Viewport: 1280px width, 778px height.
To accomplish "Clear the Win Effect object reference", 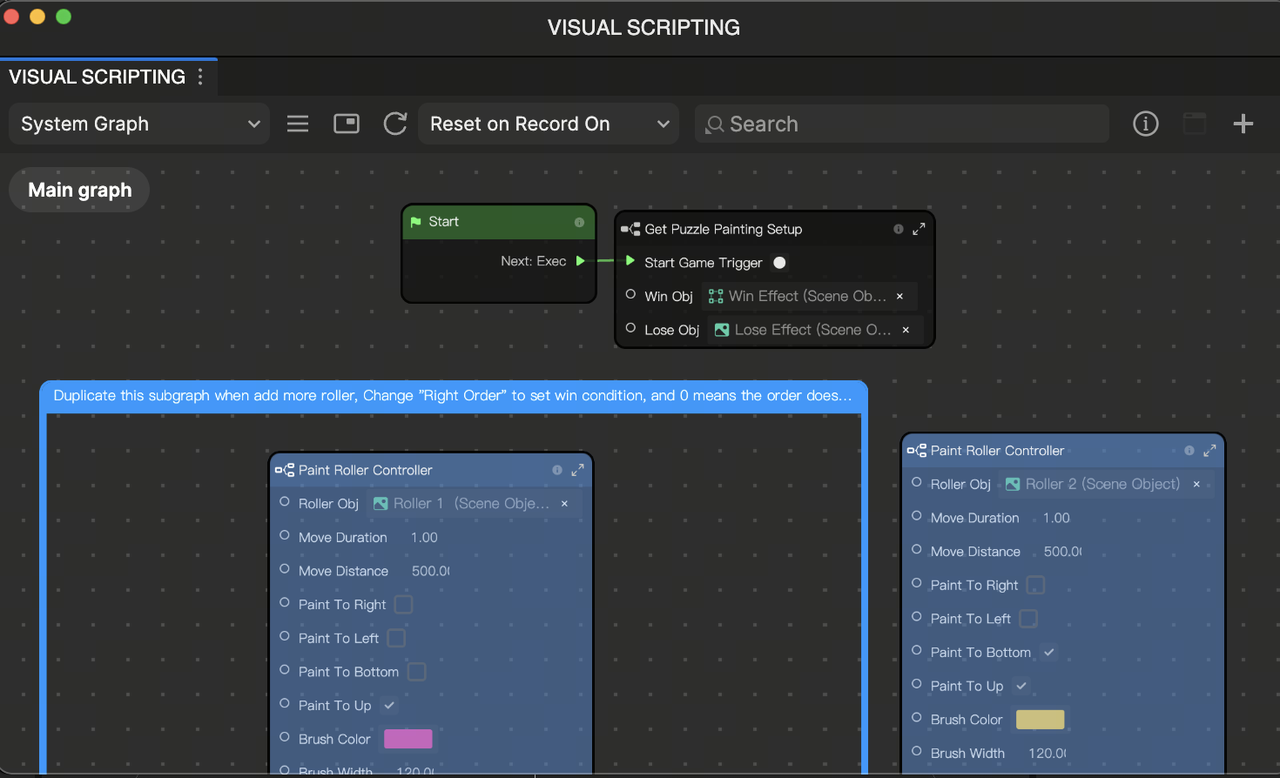I will click(x=900, y=296).
